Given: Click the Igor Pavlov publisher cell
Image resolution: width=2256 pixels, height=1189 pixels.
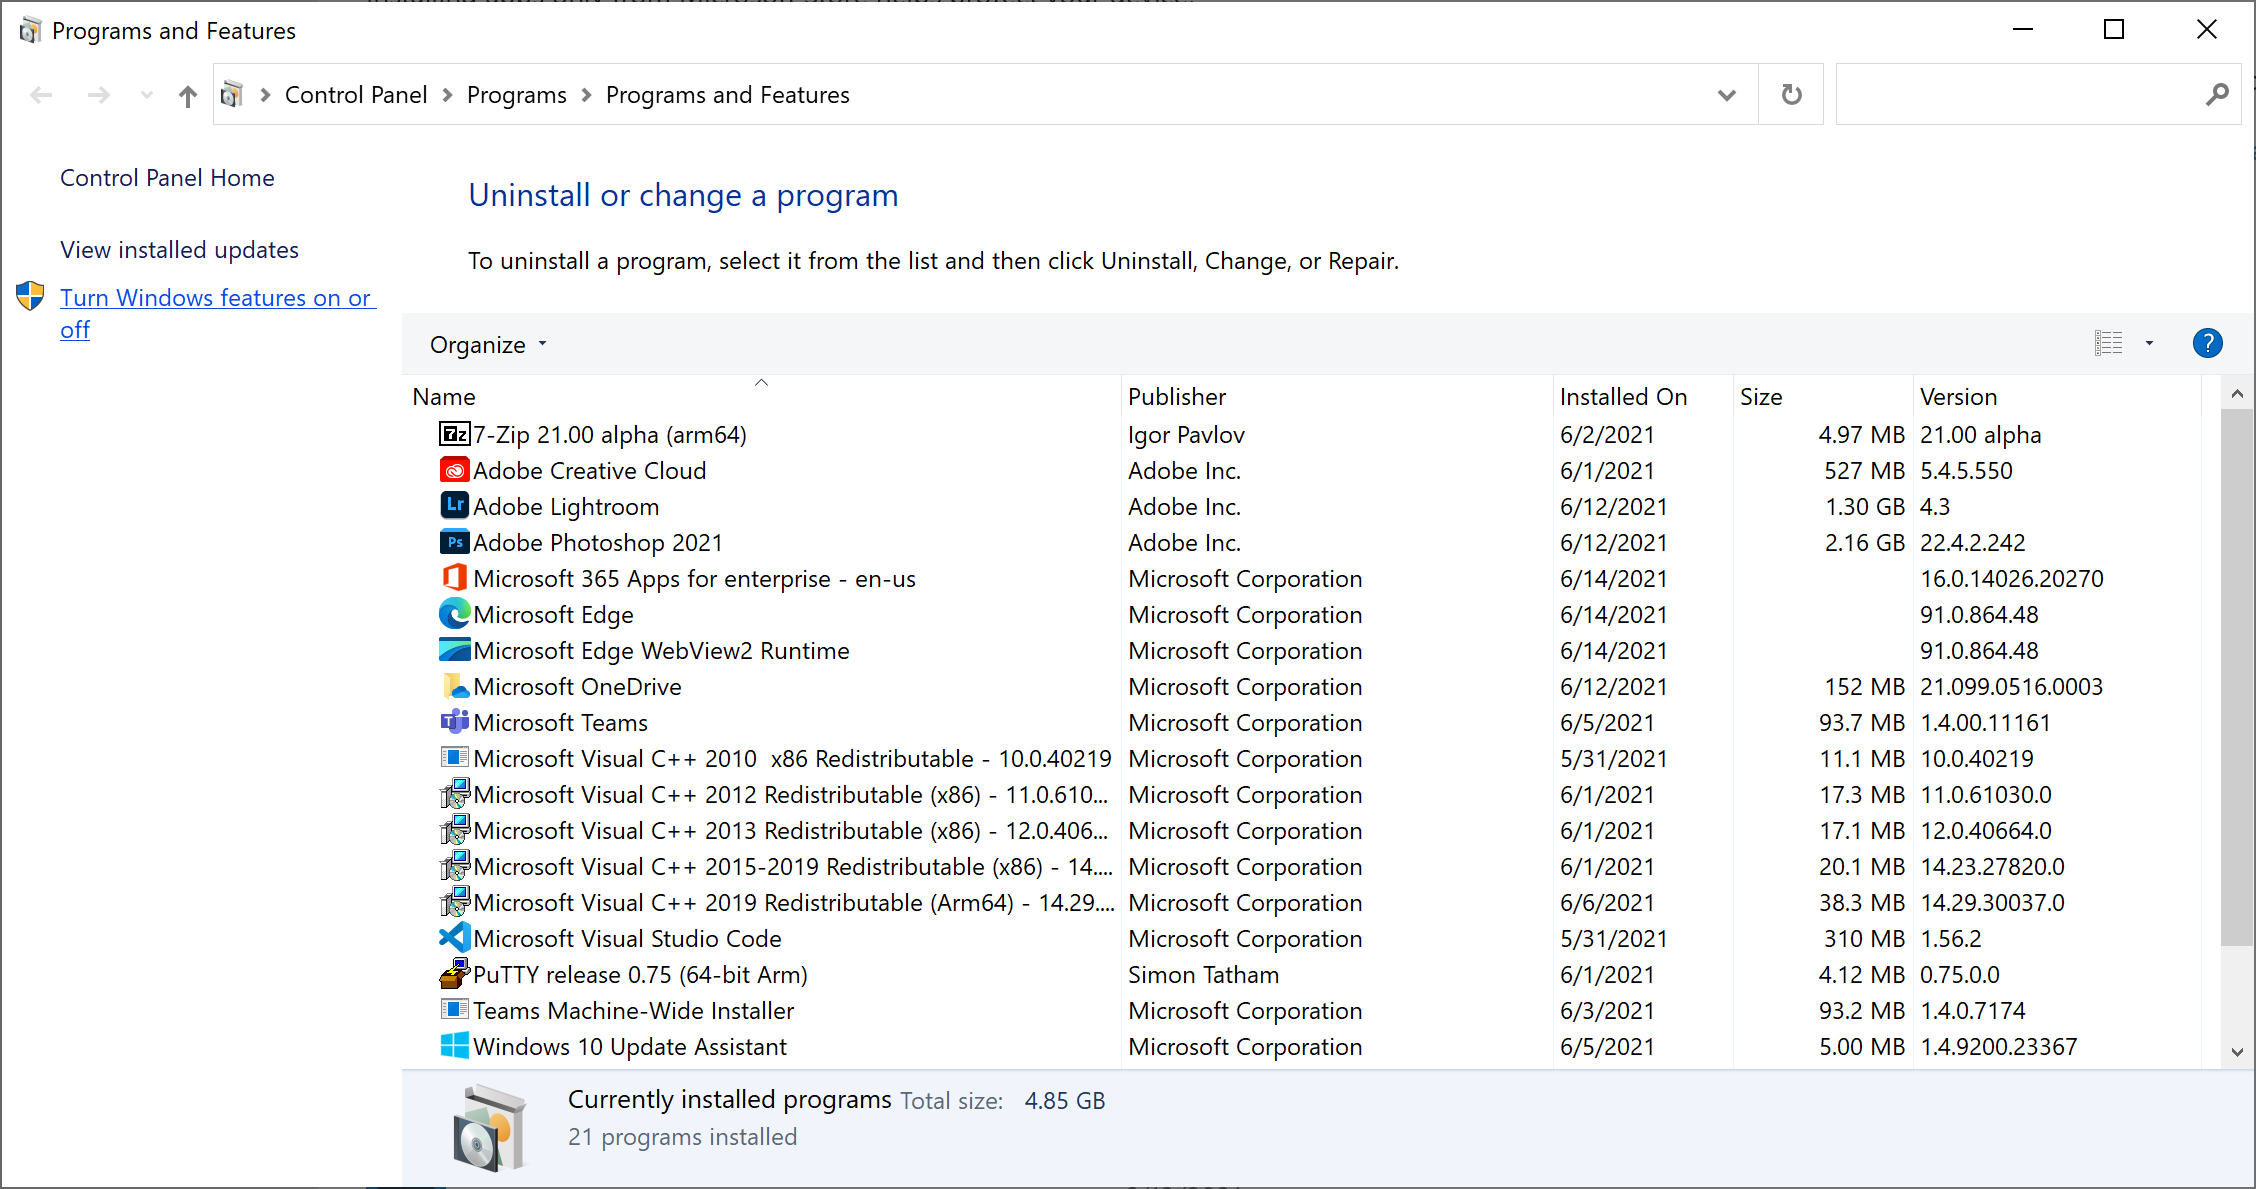Looking at the screenshot, I should tap(1186, 434).
